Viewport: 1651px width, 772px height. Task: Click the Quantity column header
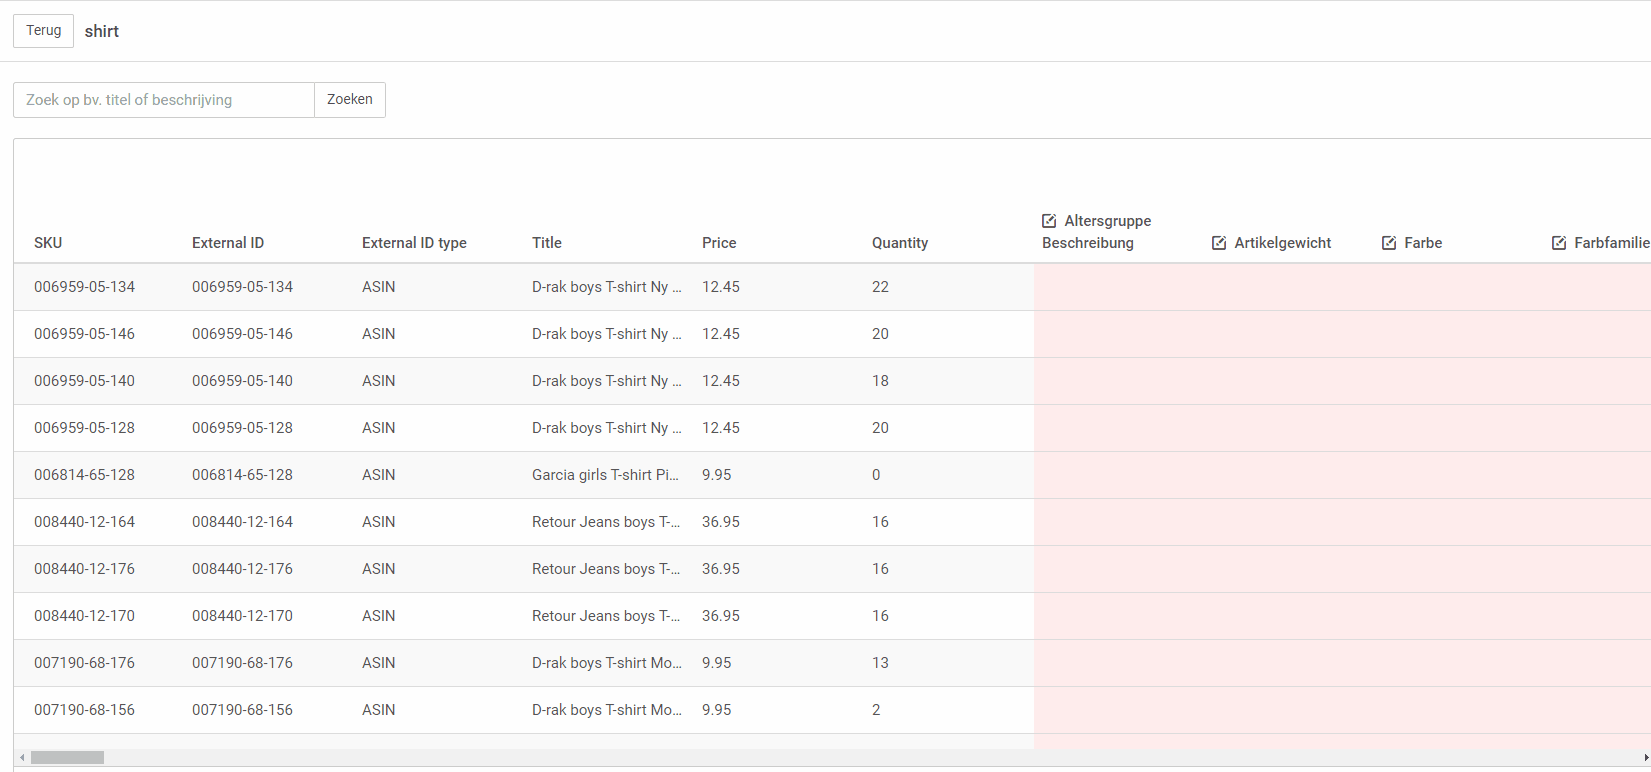(900, 243)
